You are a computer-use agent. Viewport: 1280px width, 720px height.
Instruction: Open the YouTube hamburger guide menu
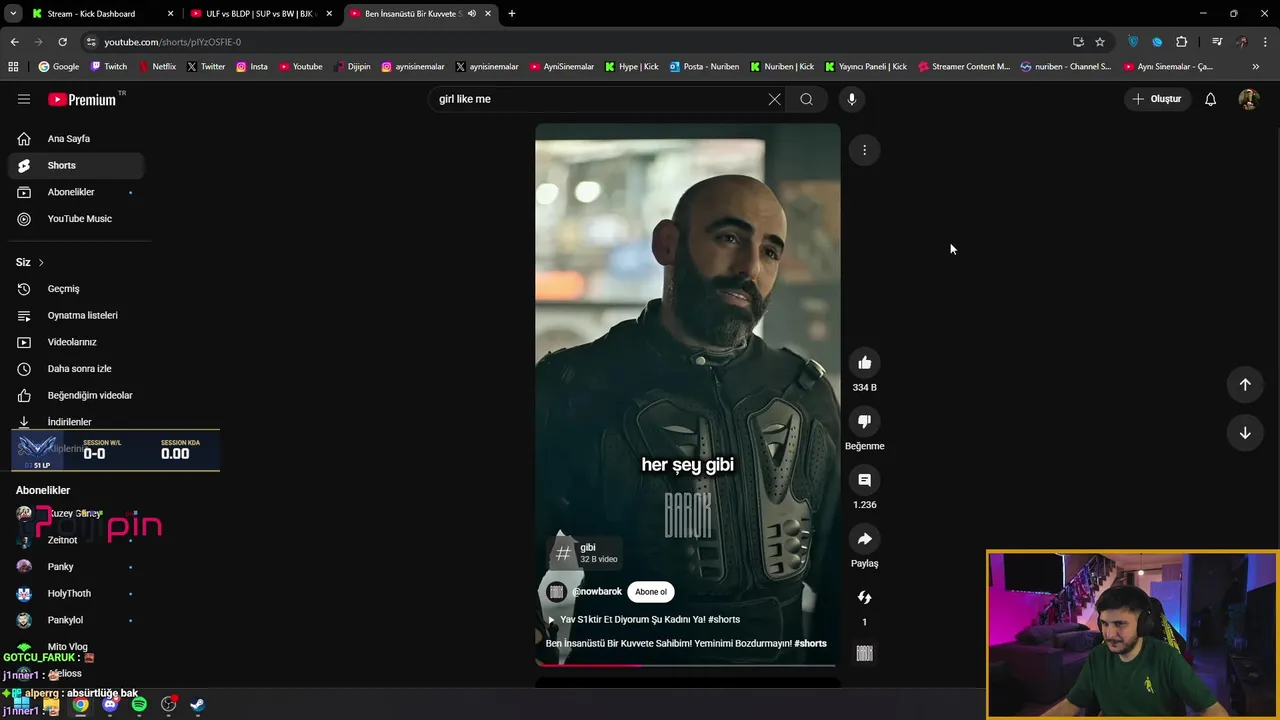point(24,99)
